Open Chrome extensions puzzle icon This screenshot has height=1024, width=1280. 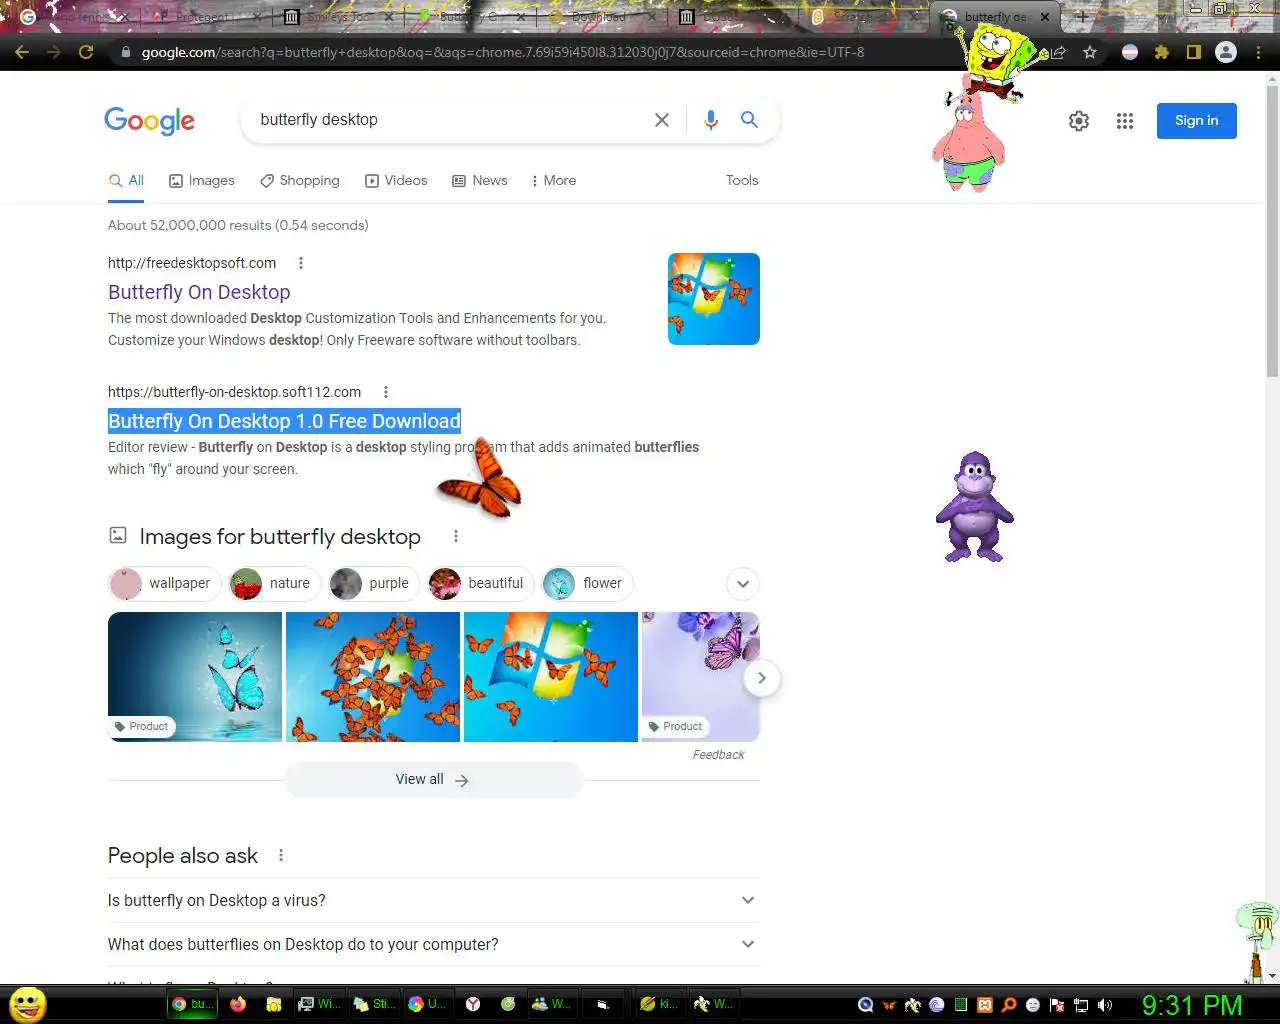(x=1162, y=52)
